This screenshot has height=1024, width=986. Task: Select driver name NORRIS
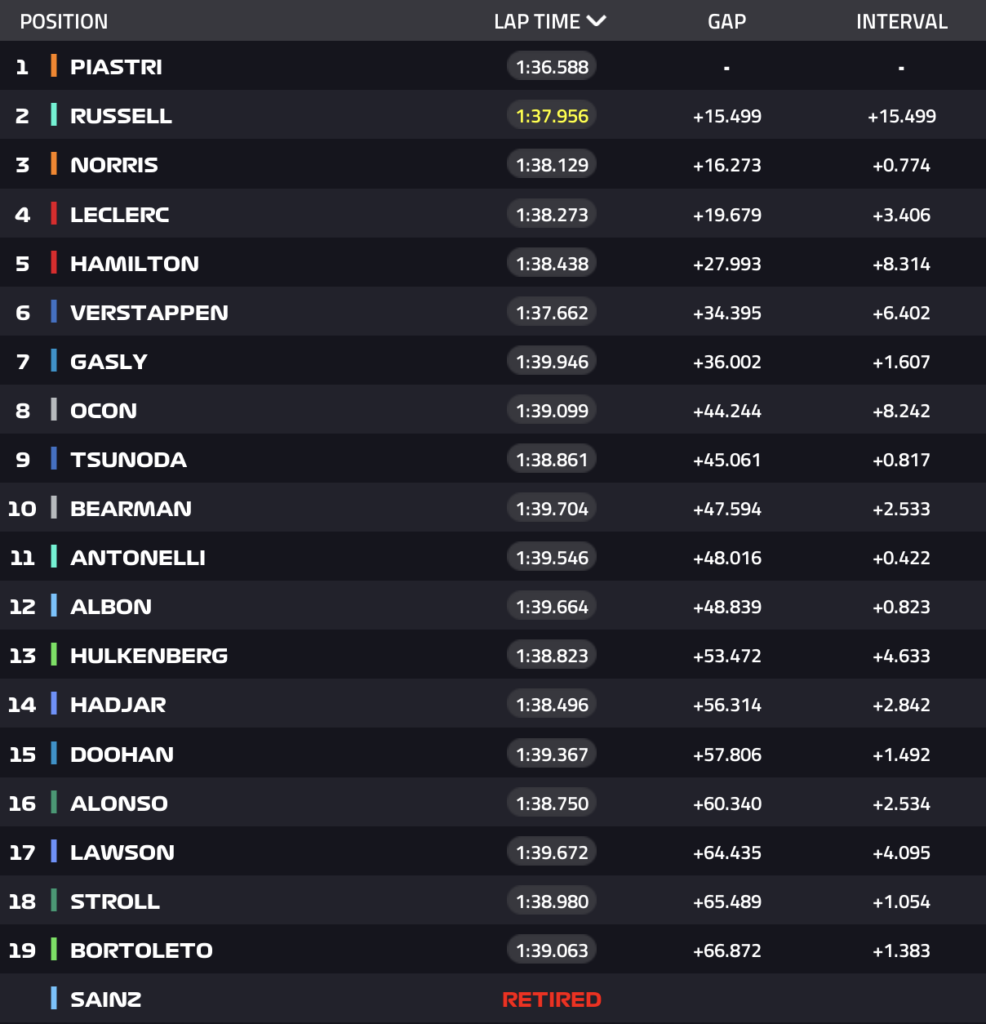coord(114,165)
